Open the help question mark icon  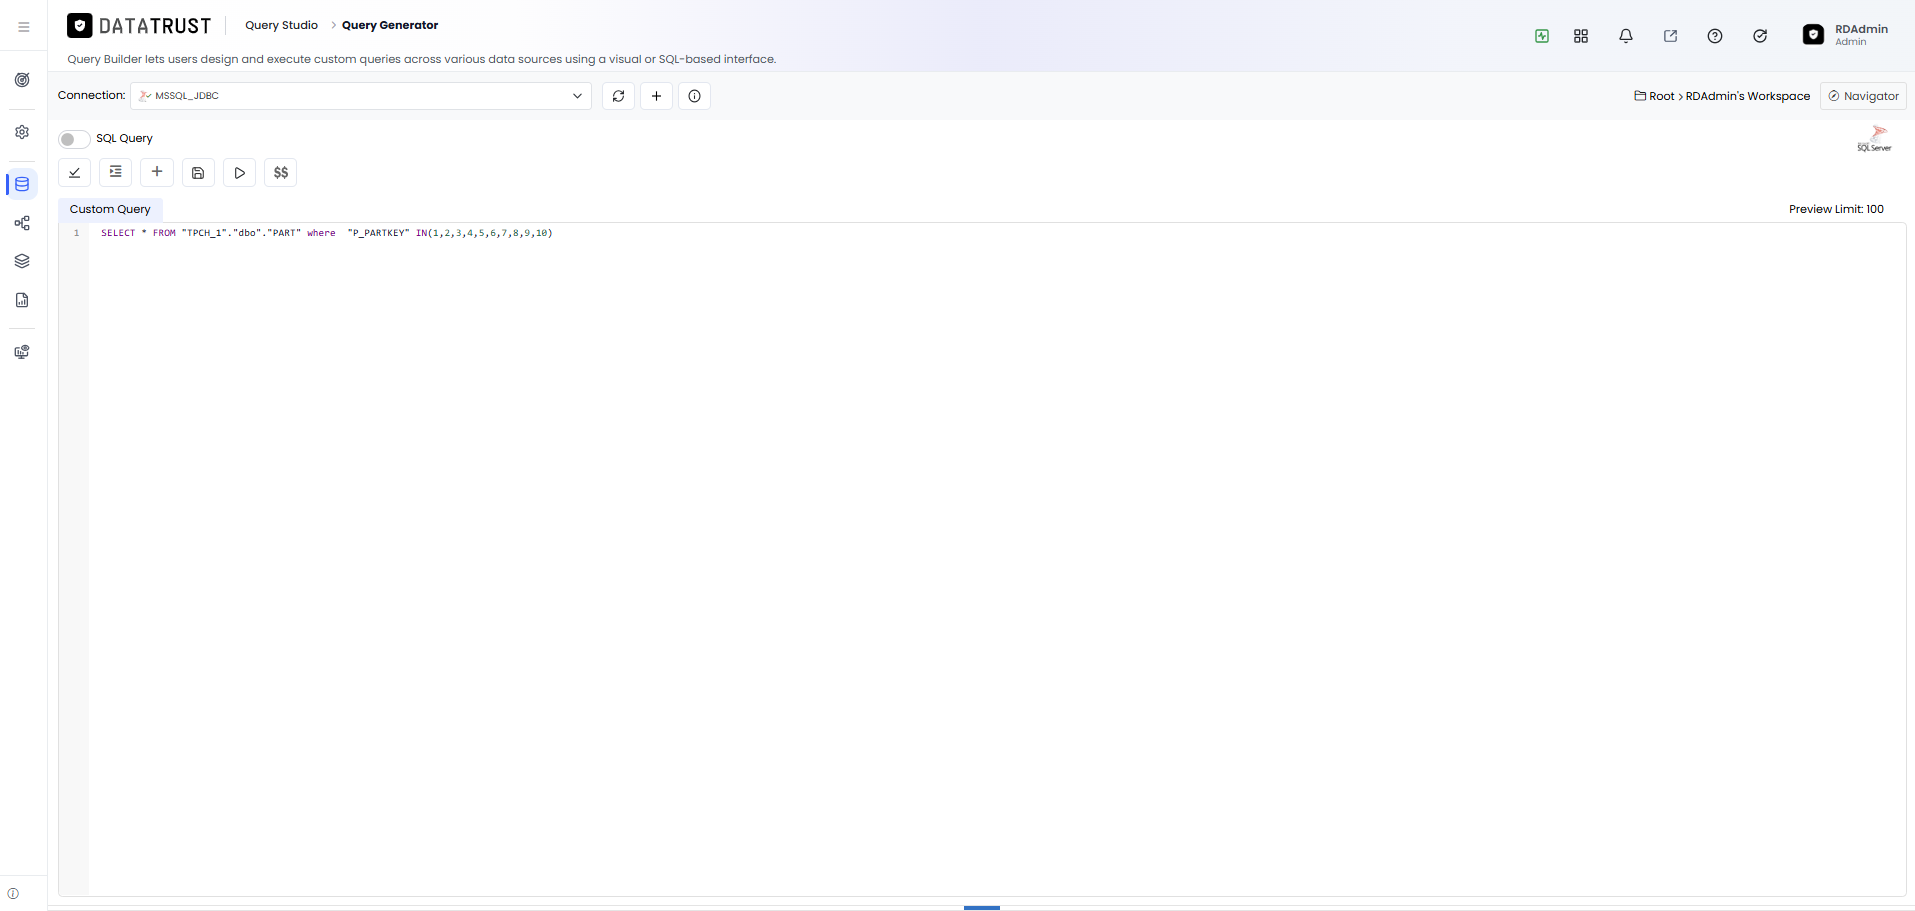click(1715, 36)
